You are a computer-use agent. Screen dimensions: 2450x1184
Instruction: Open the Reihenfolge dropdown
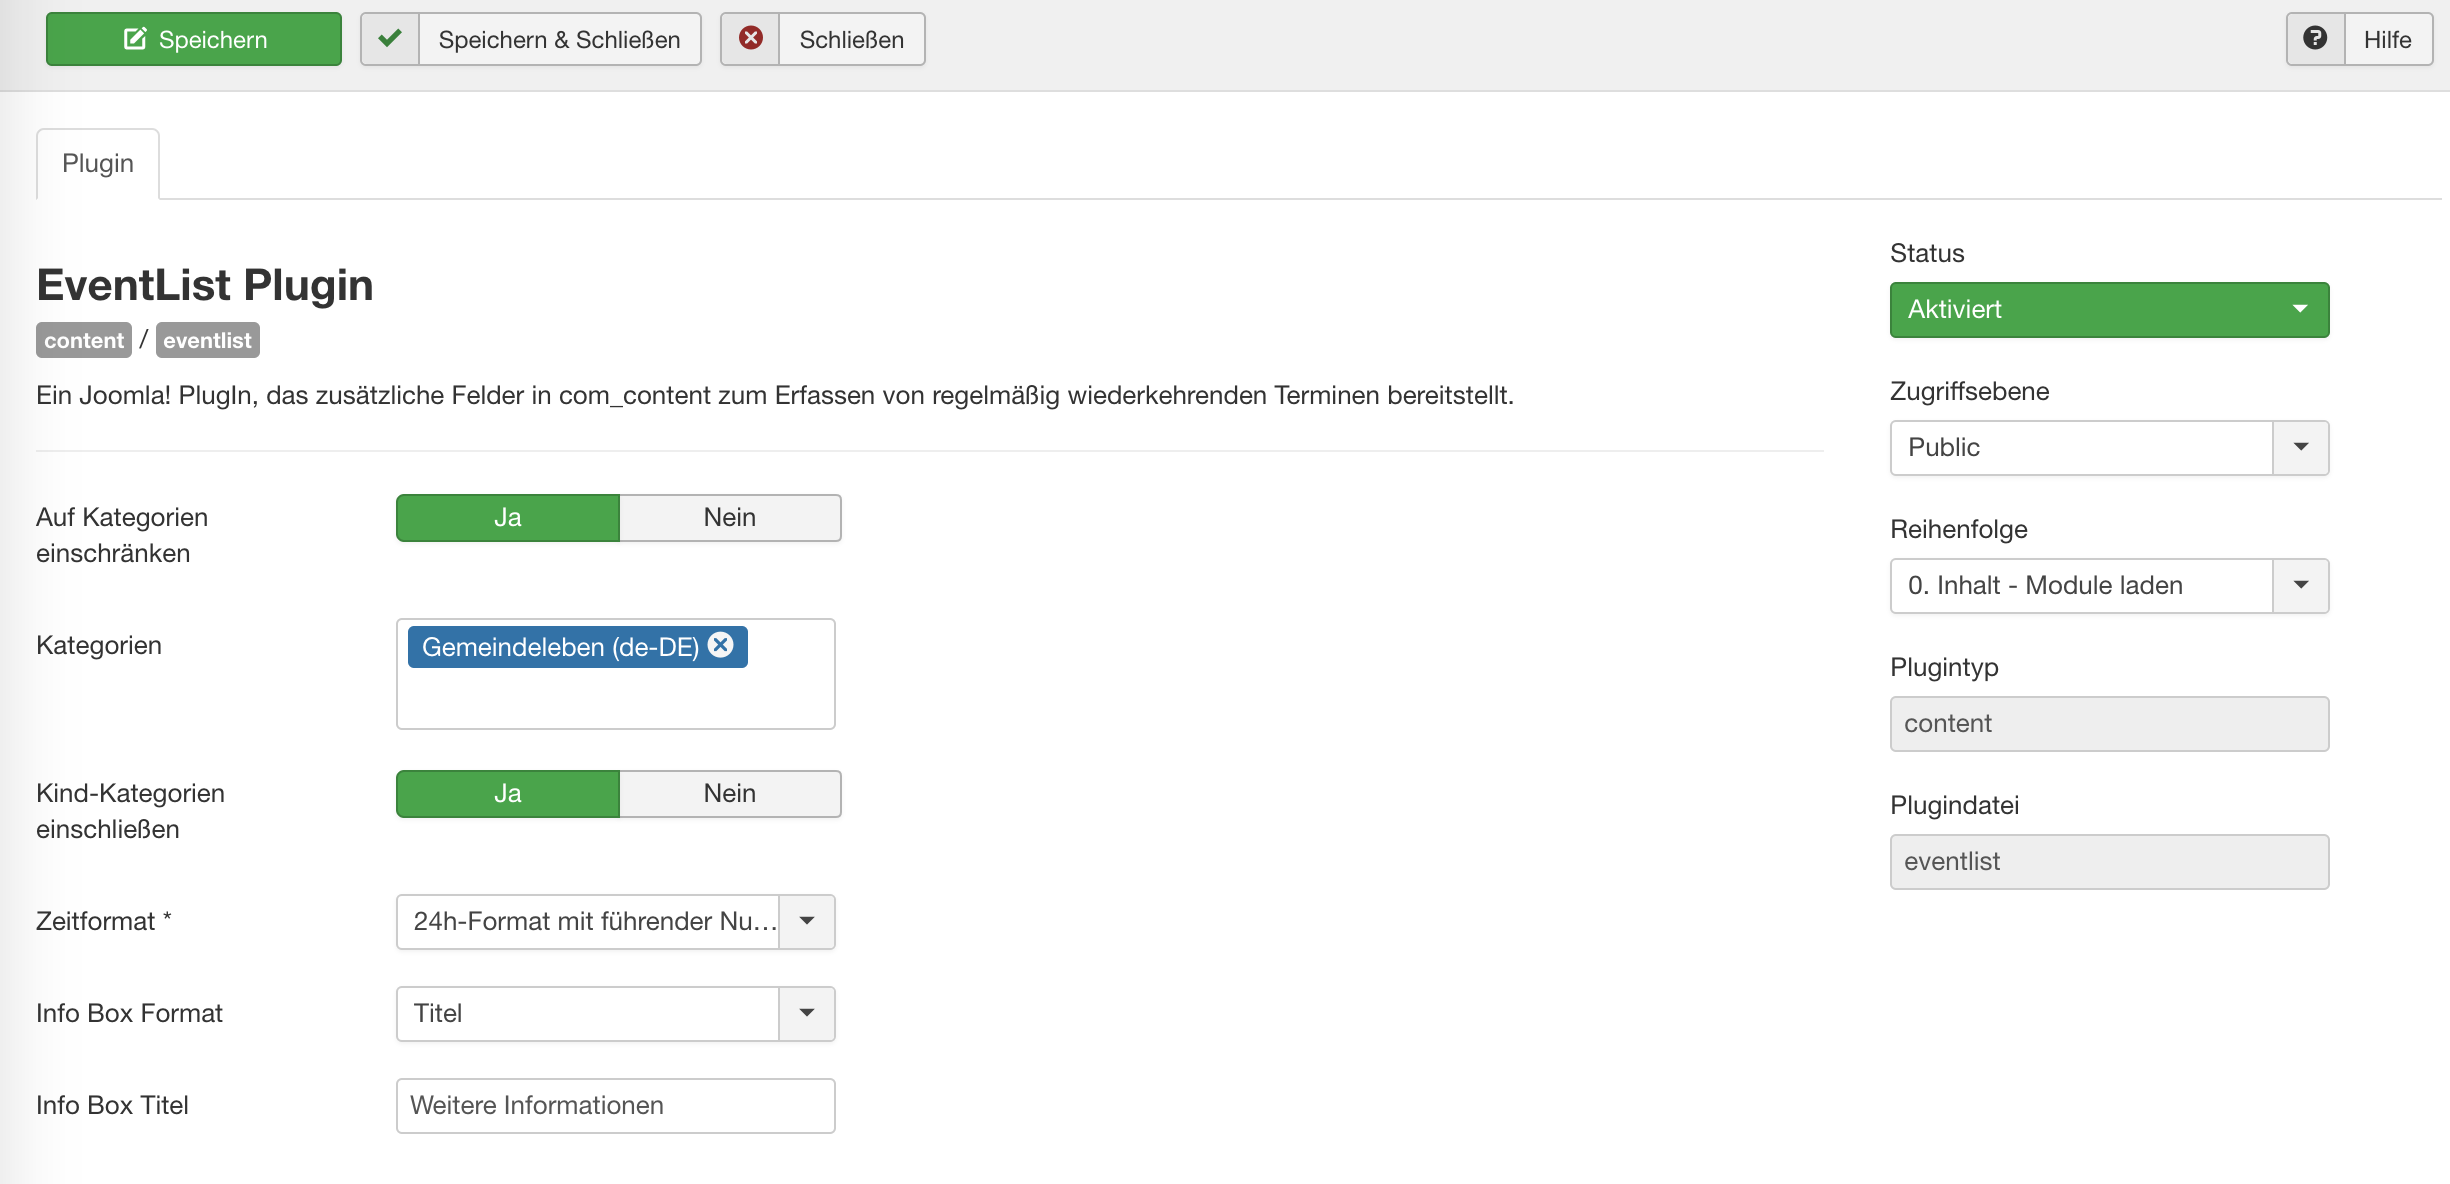(2110, 586)
